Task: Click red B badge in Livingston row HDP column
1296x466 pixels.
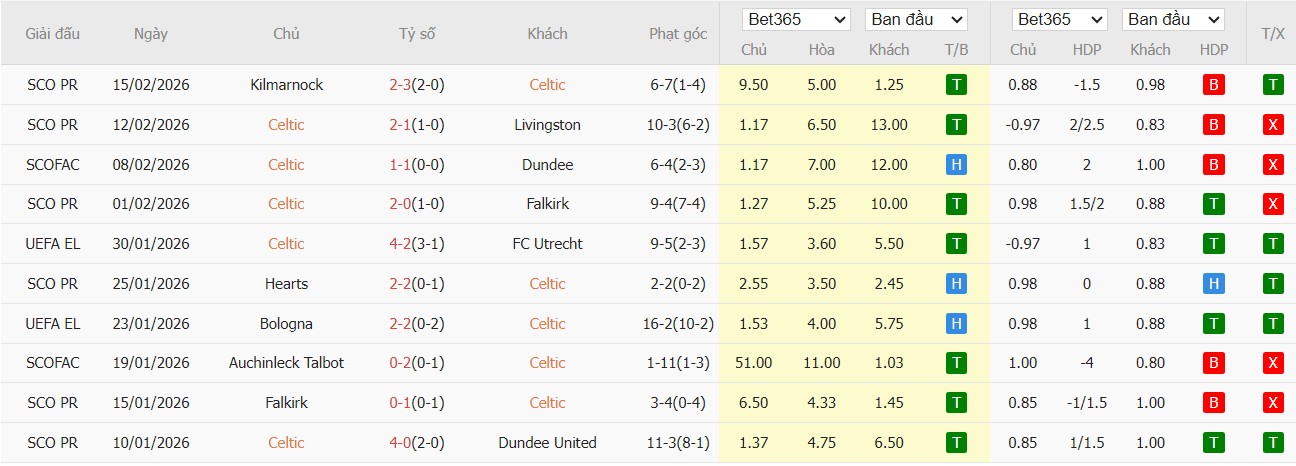Action: 1213,125
